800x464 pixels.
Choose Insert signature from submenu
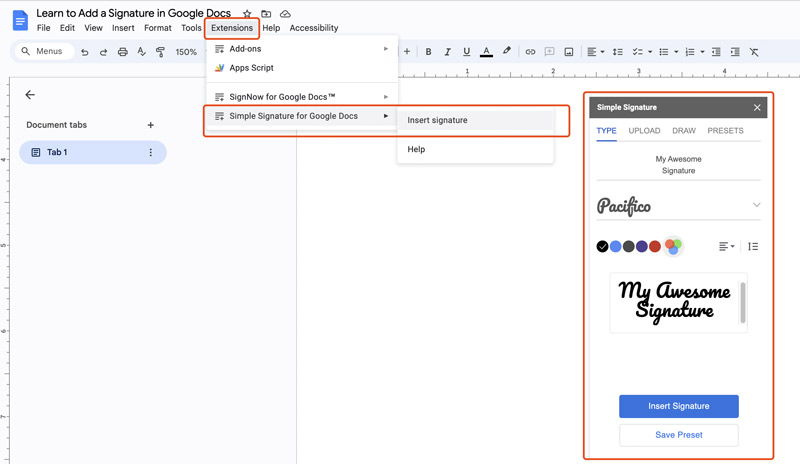click(438, 120)
